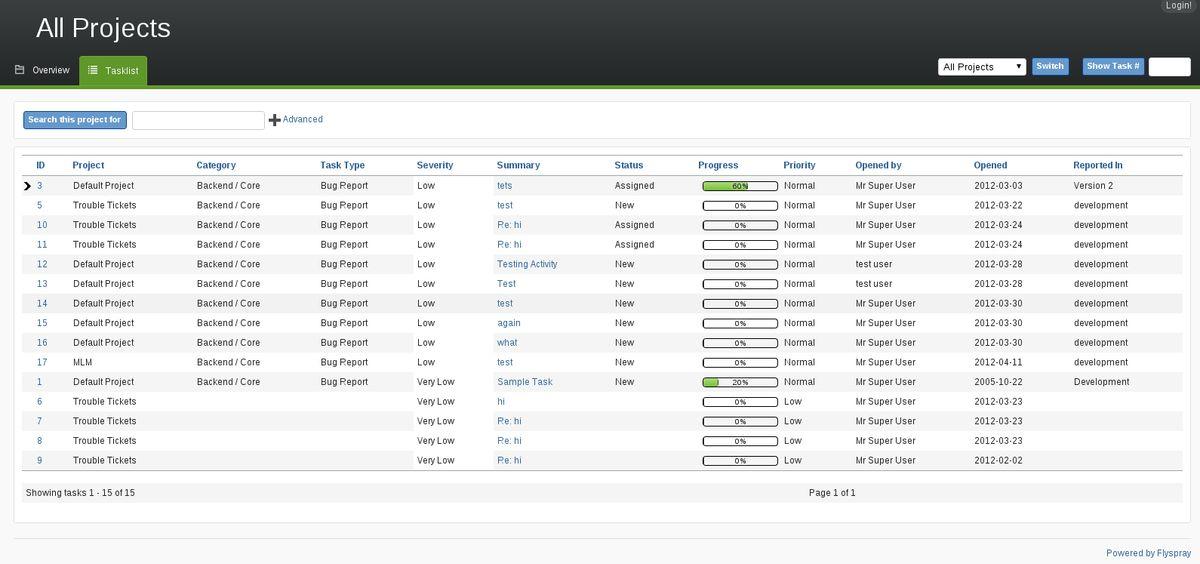Open task ID 3 link

pos(40,186)
